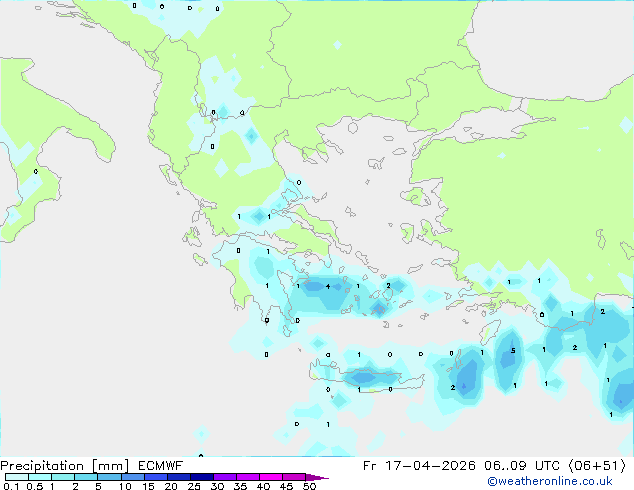
Task: Click the precipitation value '4' on the map
Action: pyautogui.click(x=328, y=286)
